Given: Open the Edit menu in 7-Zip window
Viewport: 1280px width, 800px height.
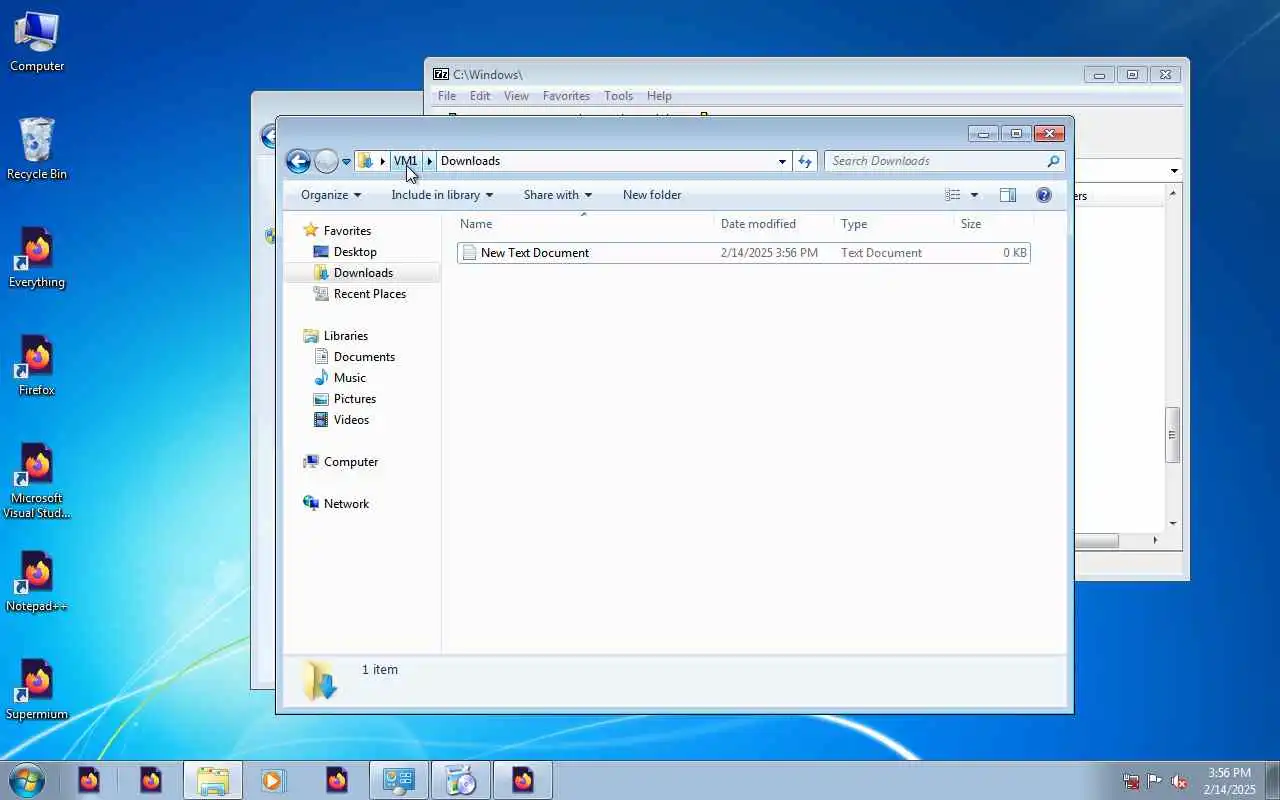Looking at the screenshot, I should [480, 96].
